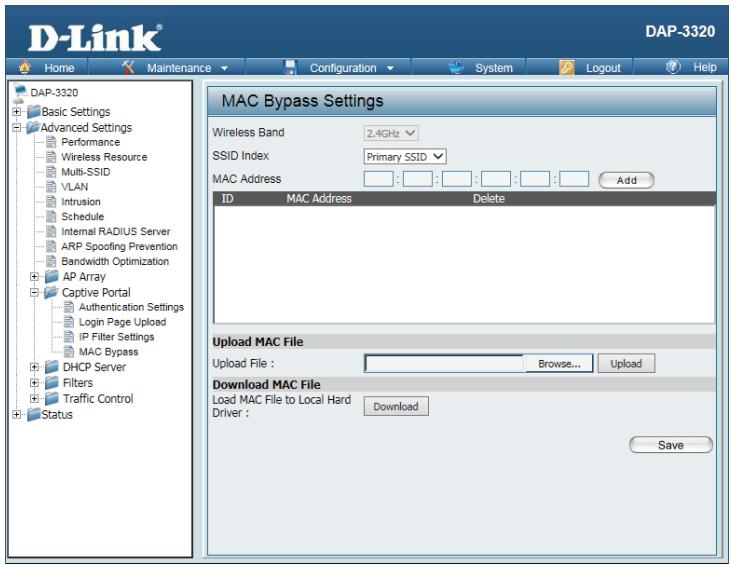Click the Download MAC file button
Image resolution: width=731 pixels, height=565 pixels.
(396, 407)
